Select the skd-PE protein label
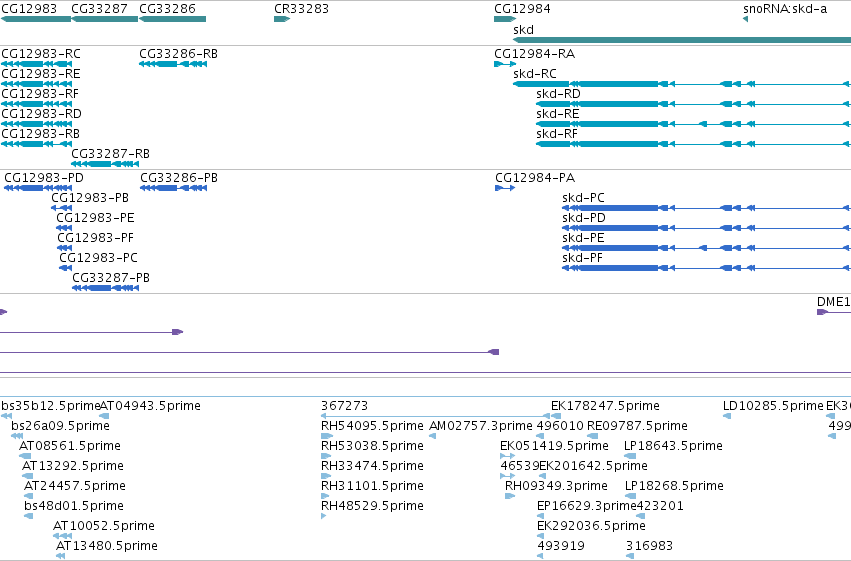Viewport: 851px width, 561px height. click(583, 238)
